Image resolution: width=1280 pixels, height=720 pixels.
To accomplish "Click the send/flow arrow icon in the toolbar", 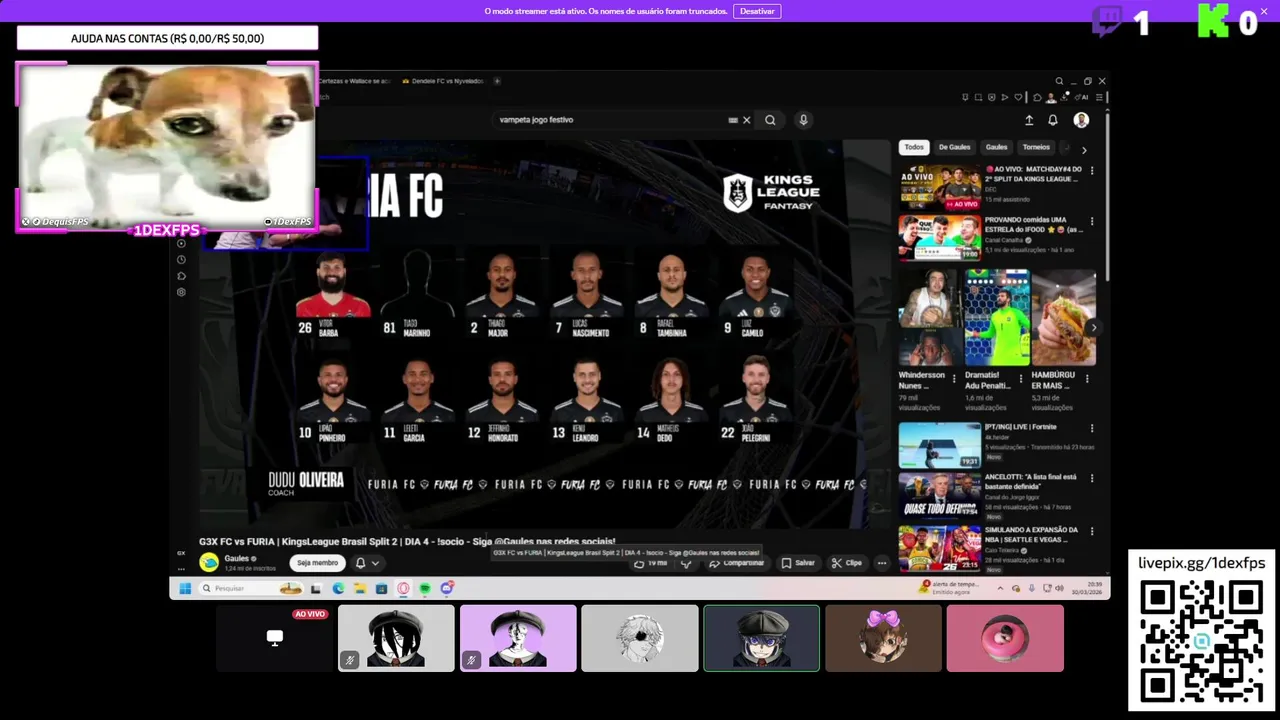I will click(x=1004, y=97).
